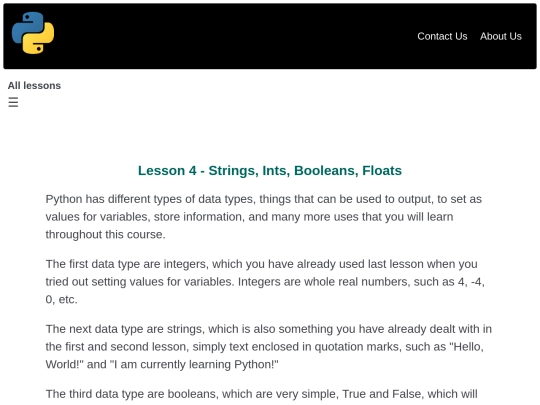Click the Python logo in the header
Viewport: 540px width, 405px height.
pos(33,33)
